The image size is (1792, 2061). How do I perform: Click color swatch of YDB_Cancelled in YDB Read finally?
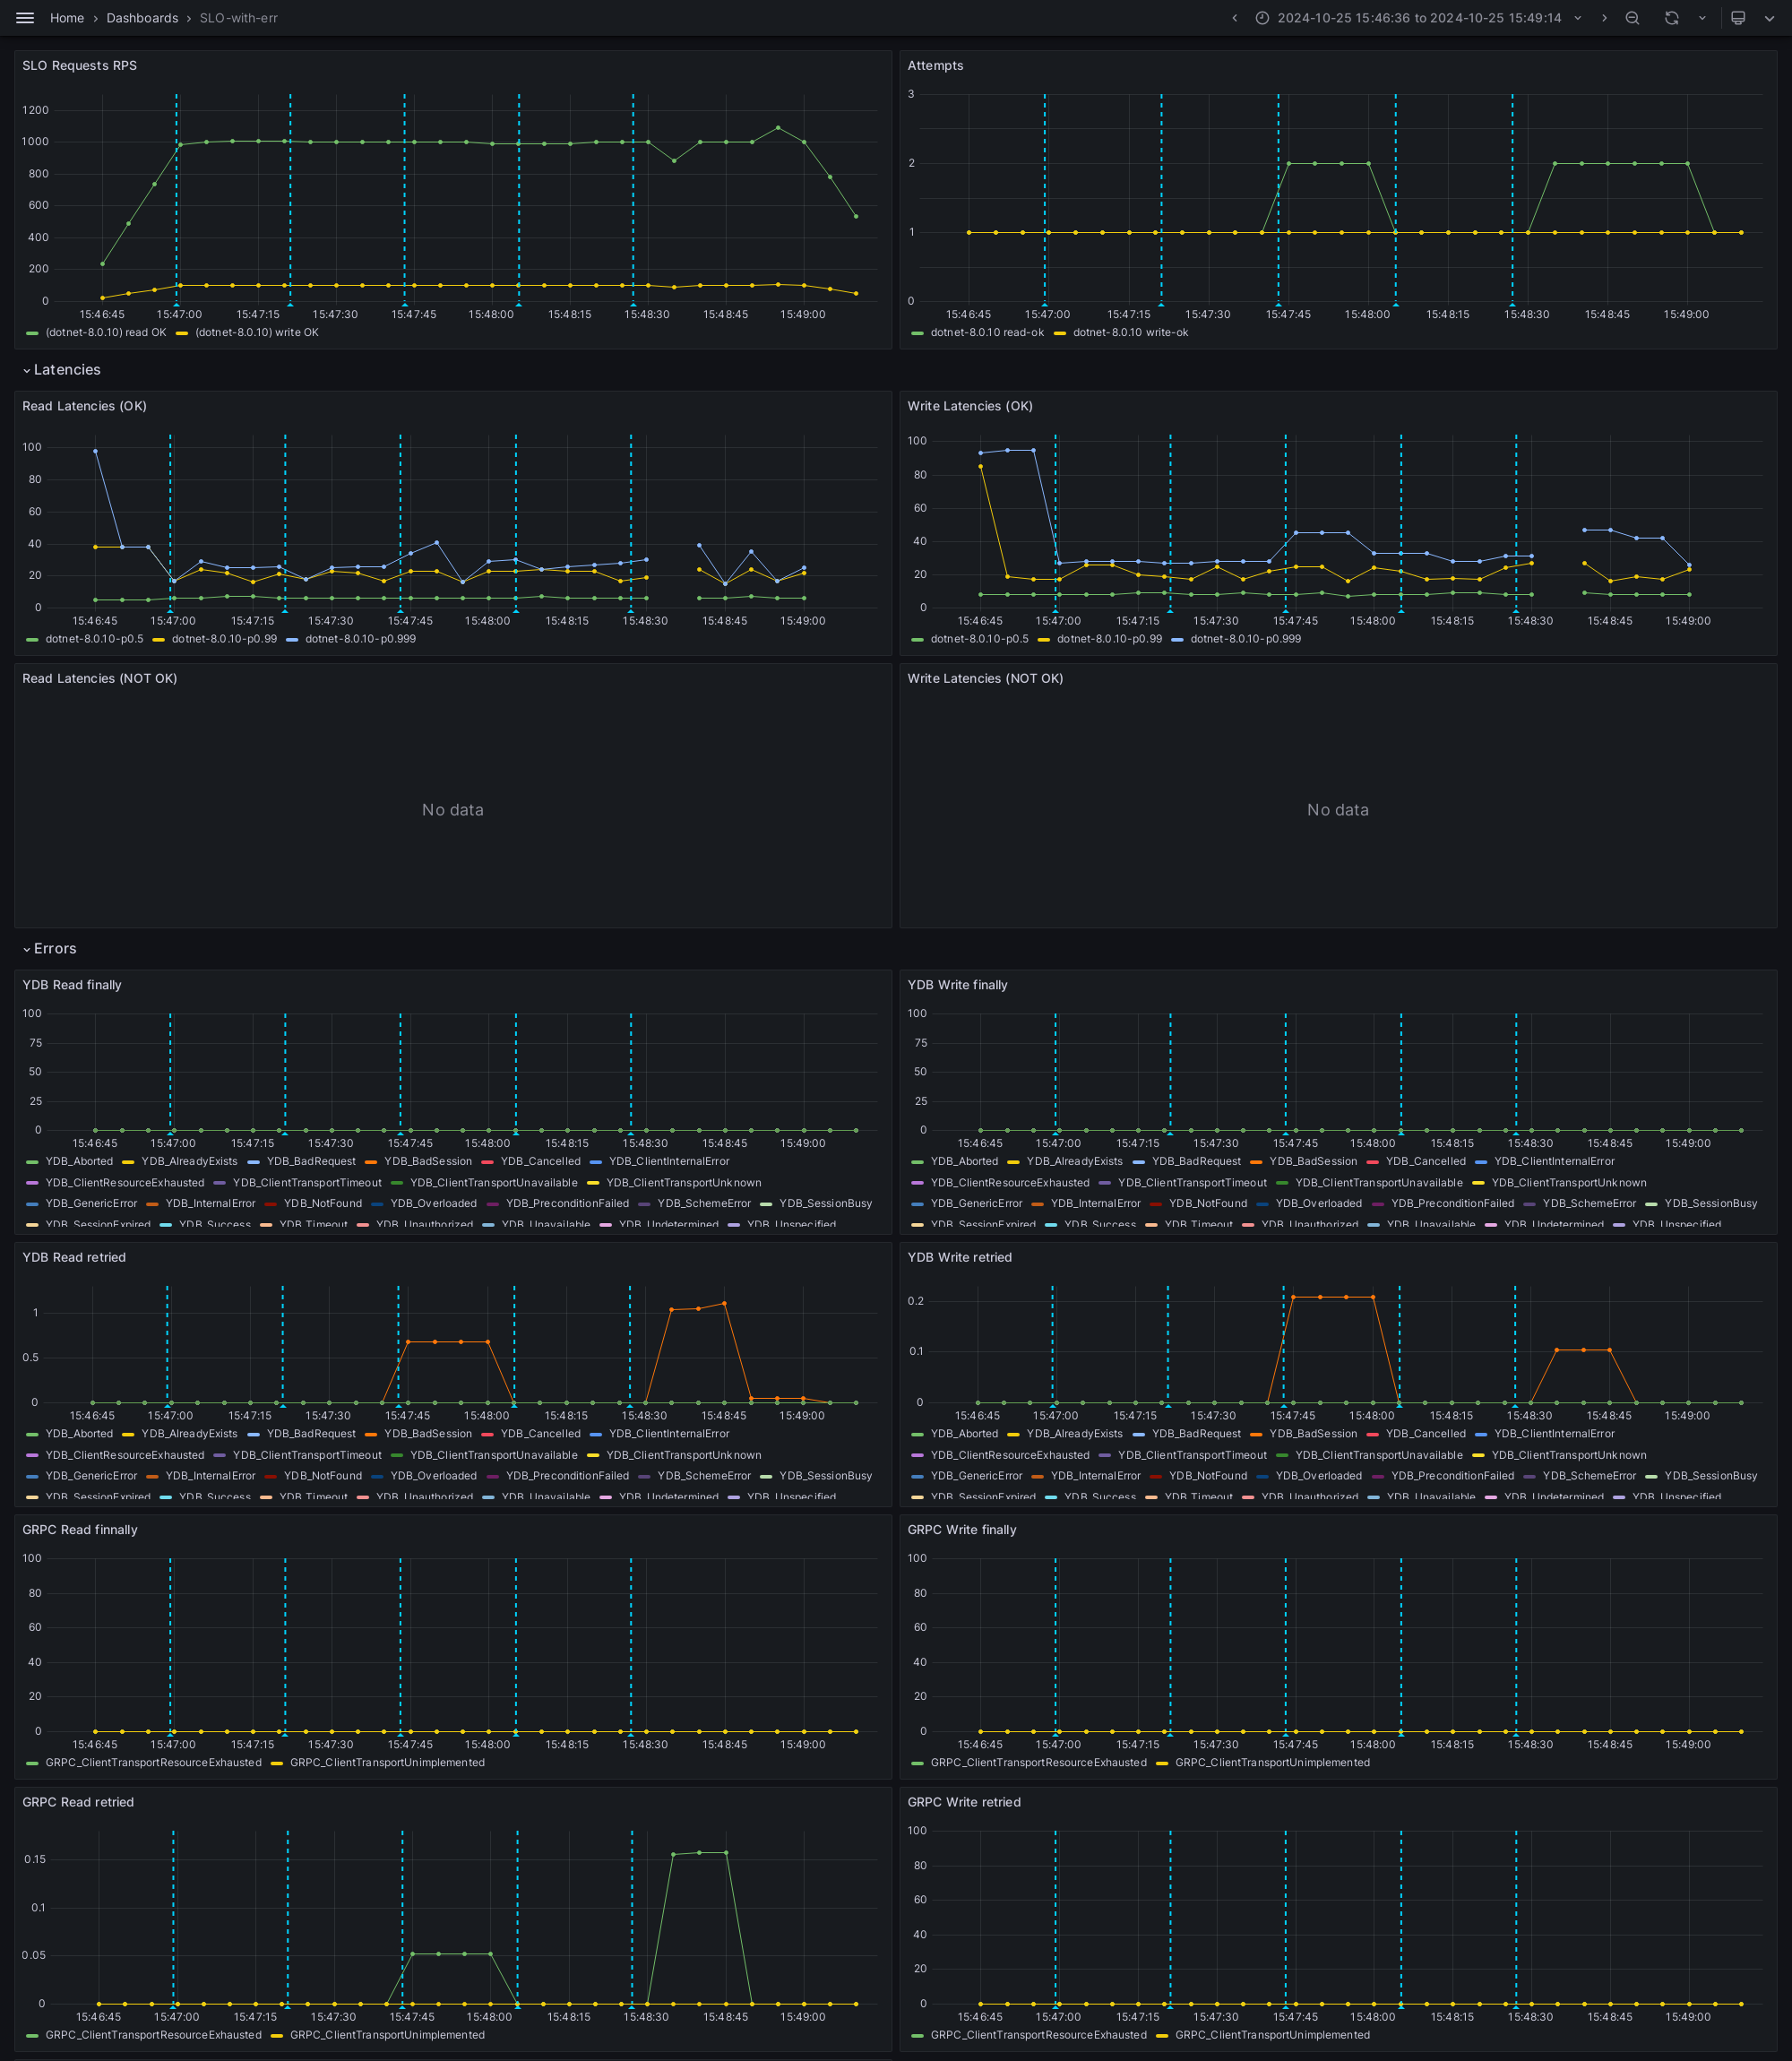click(488, 1162)
